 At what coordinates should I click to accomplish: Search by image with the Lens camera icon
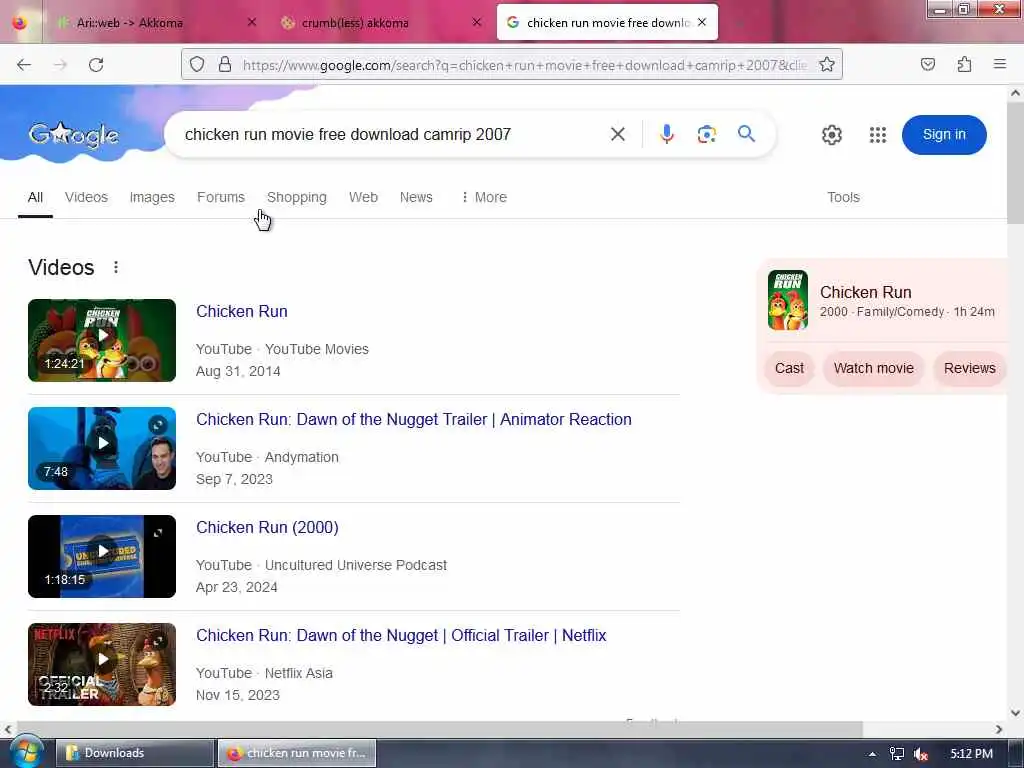tap(706, 135)
